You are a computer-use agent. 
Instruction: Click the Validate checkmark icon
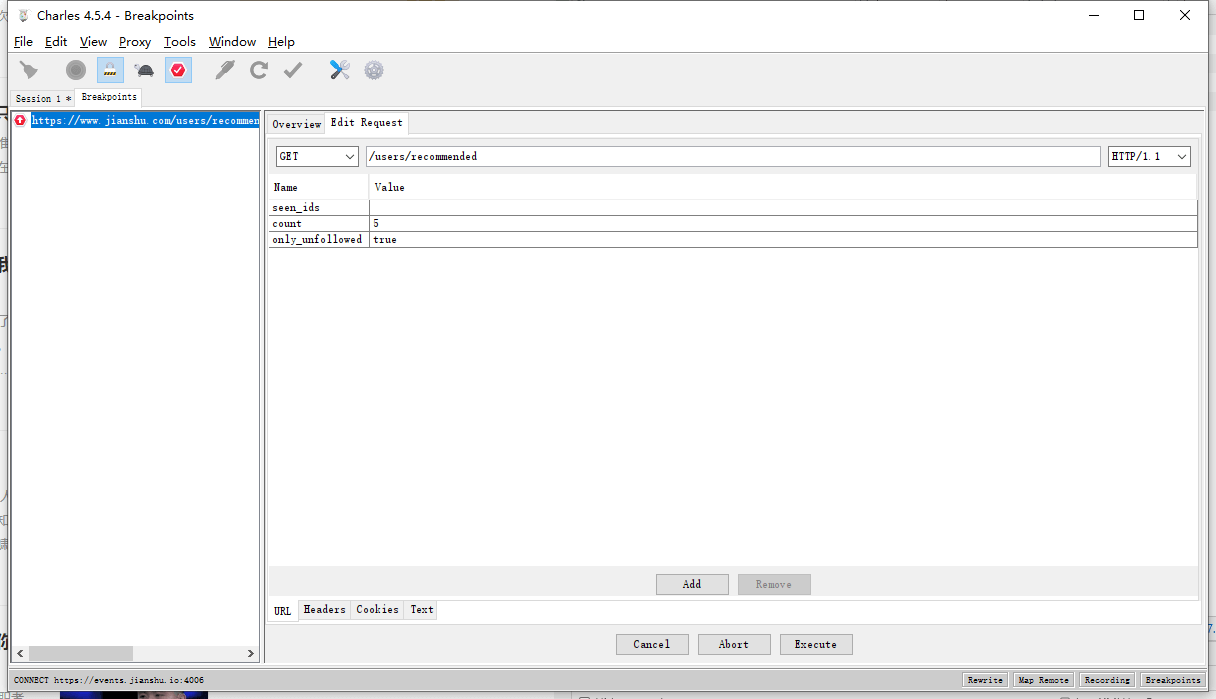293,70
